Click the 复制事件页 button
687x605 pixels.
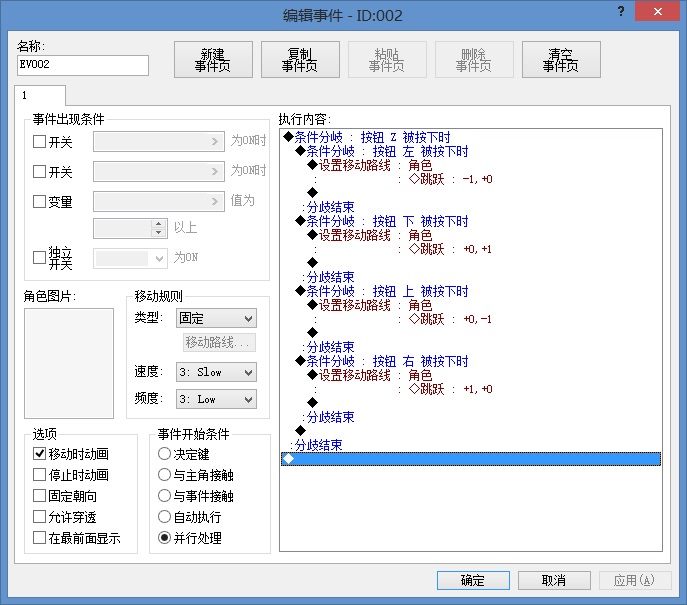300,60
